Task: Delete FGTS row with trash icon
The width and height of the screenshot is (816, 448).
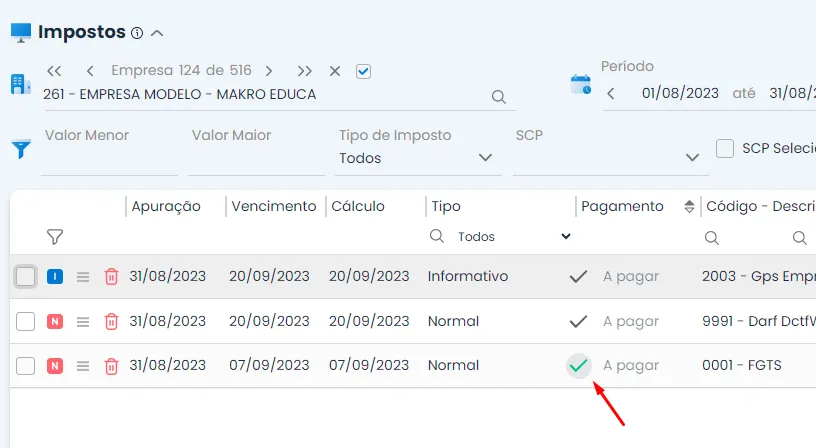Action: (x=111, y=366)
